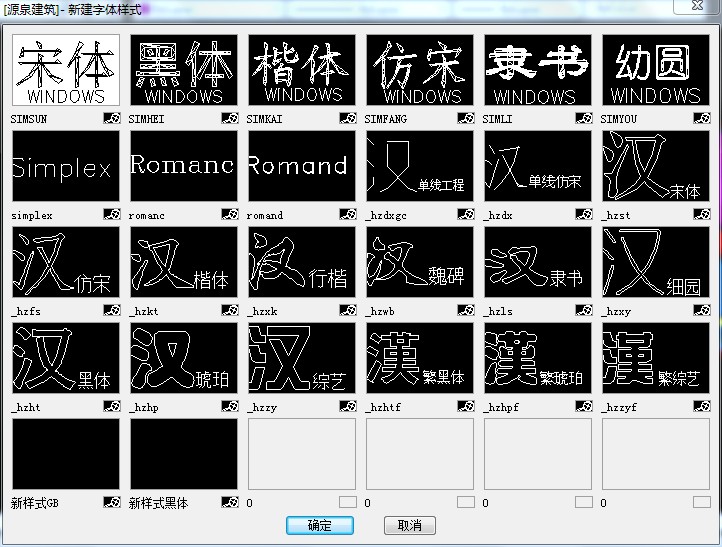Select the 汉 黑体 outline thumbnail
The image size is (722, 547).
pos(66,358)
